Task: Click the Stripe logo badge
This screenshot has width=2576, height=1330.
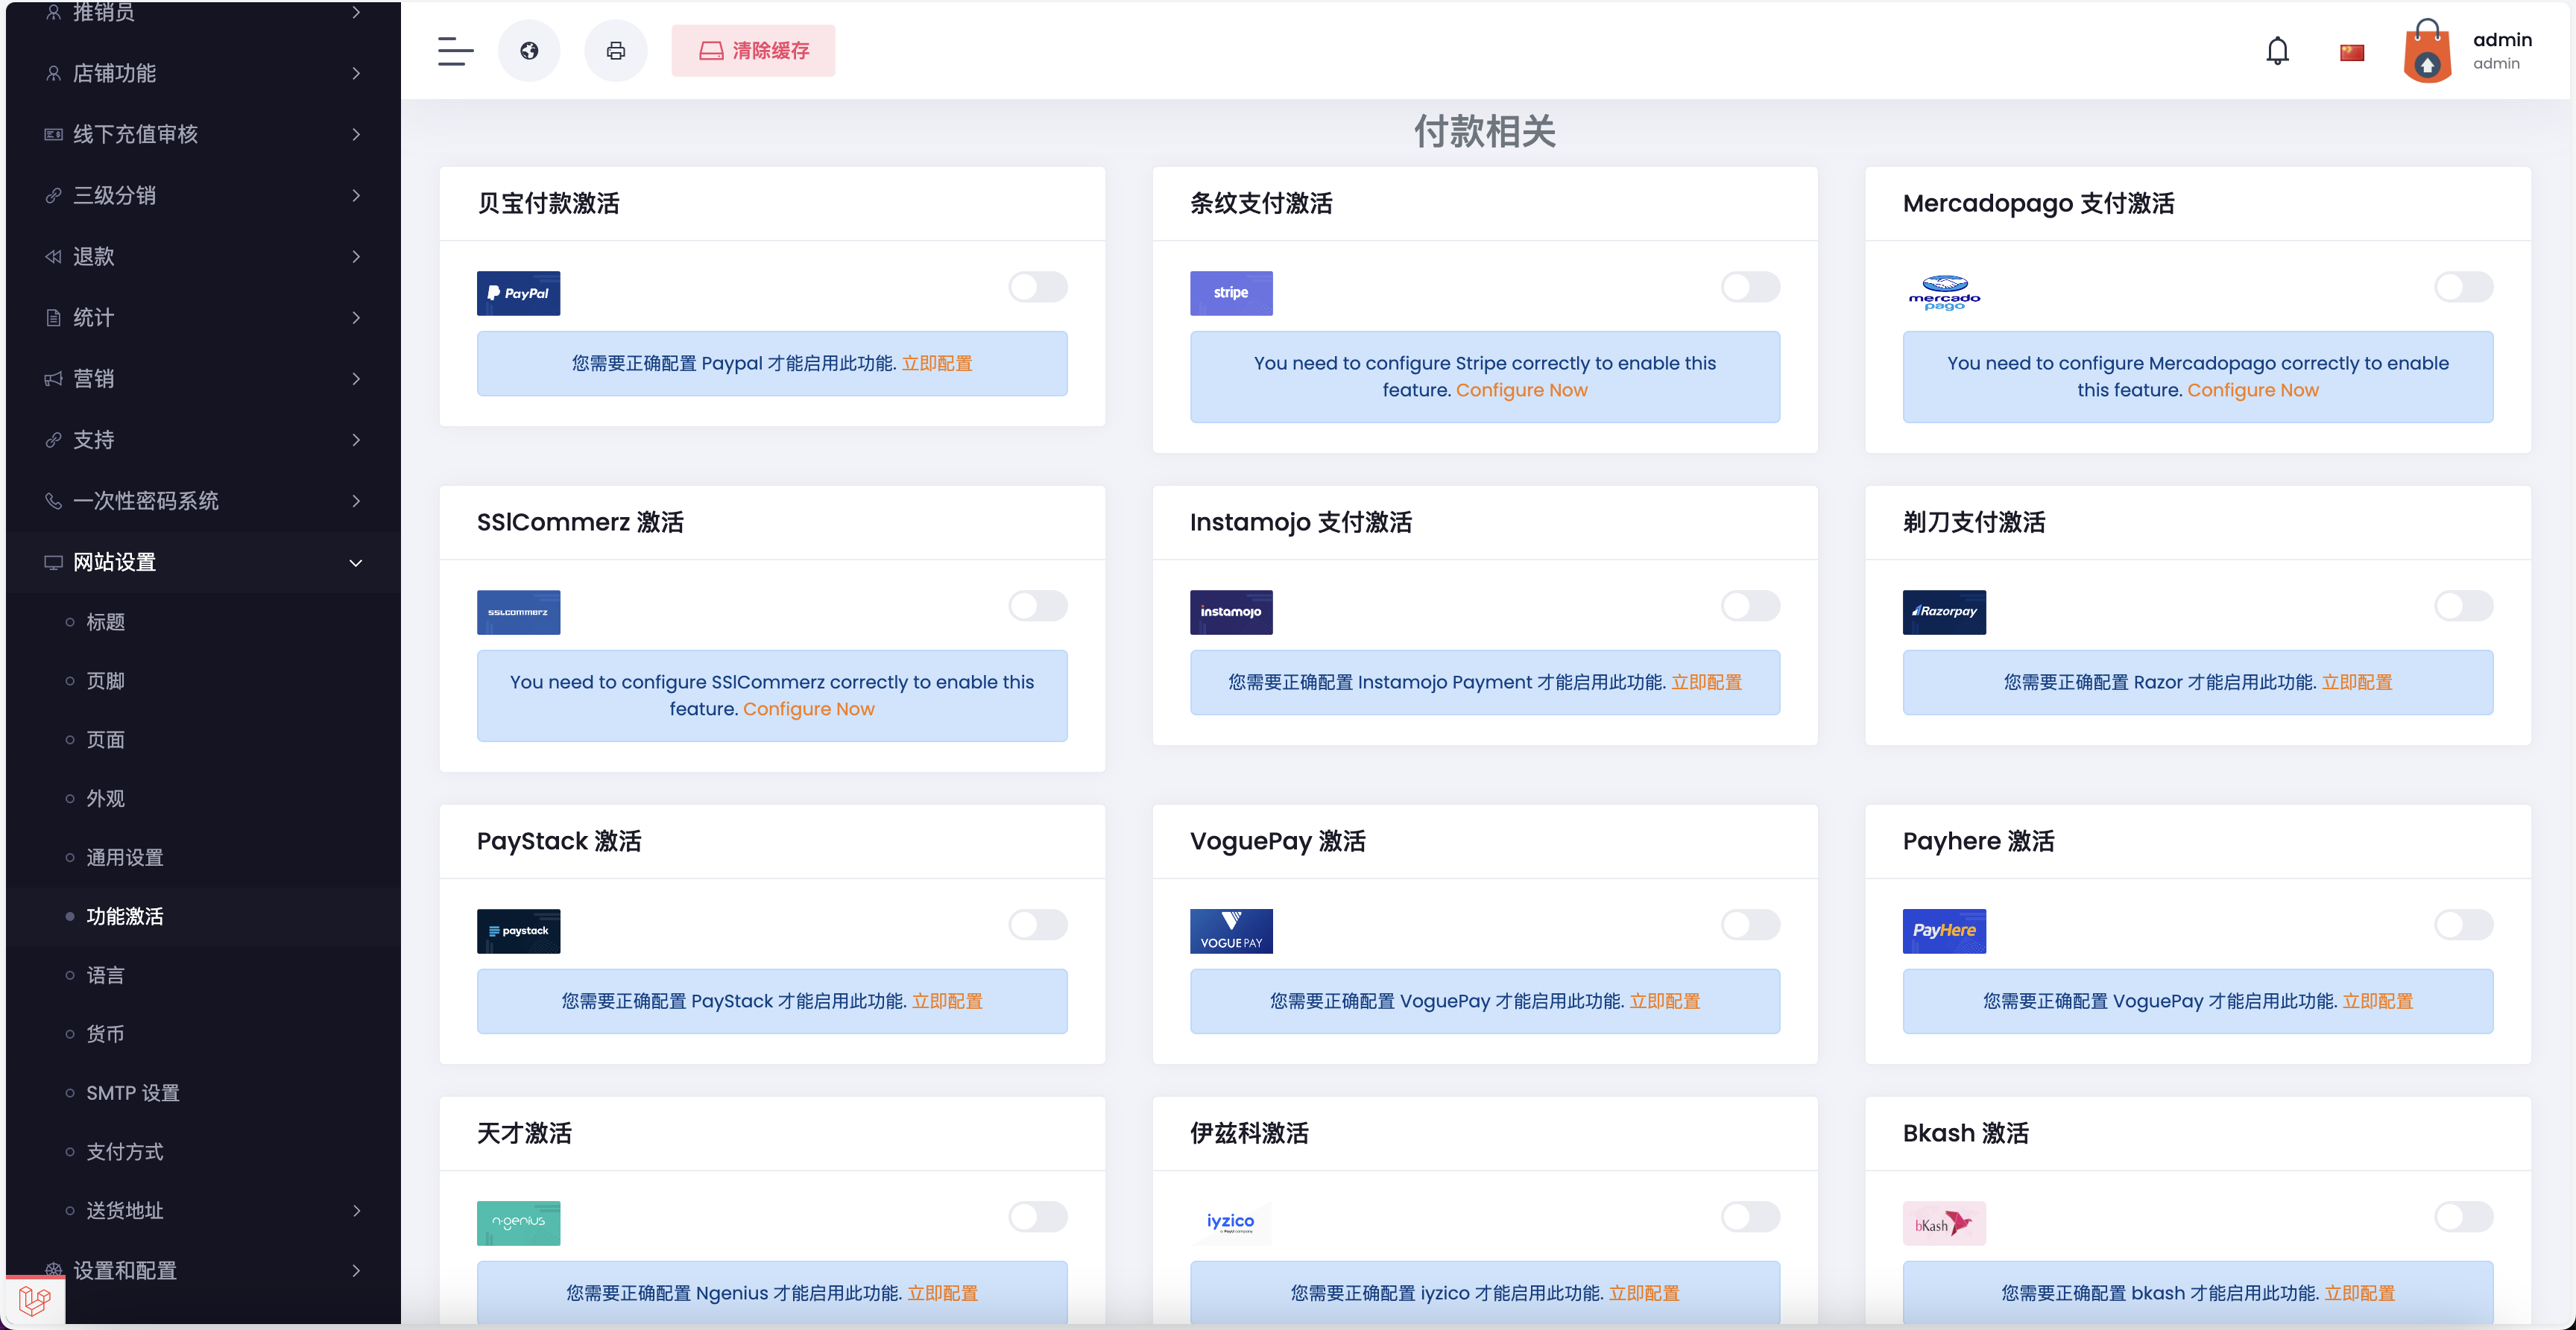Action: tap(1231, 293)
